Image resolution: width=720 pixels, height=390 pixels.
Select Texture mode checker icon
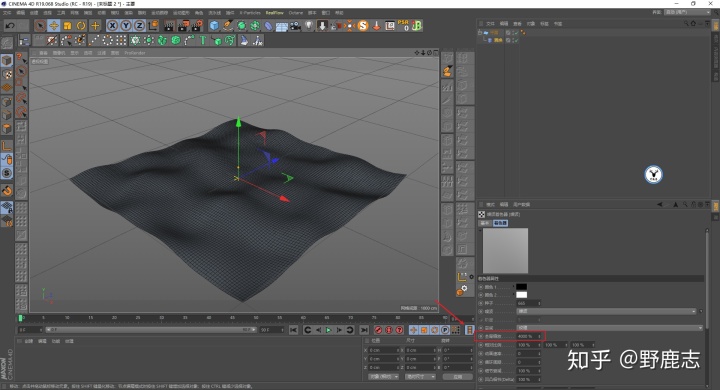pos(6,74)
